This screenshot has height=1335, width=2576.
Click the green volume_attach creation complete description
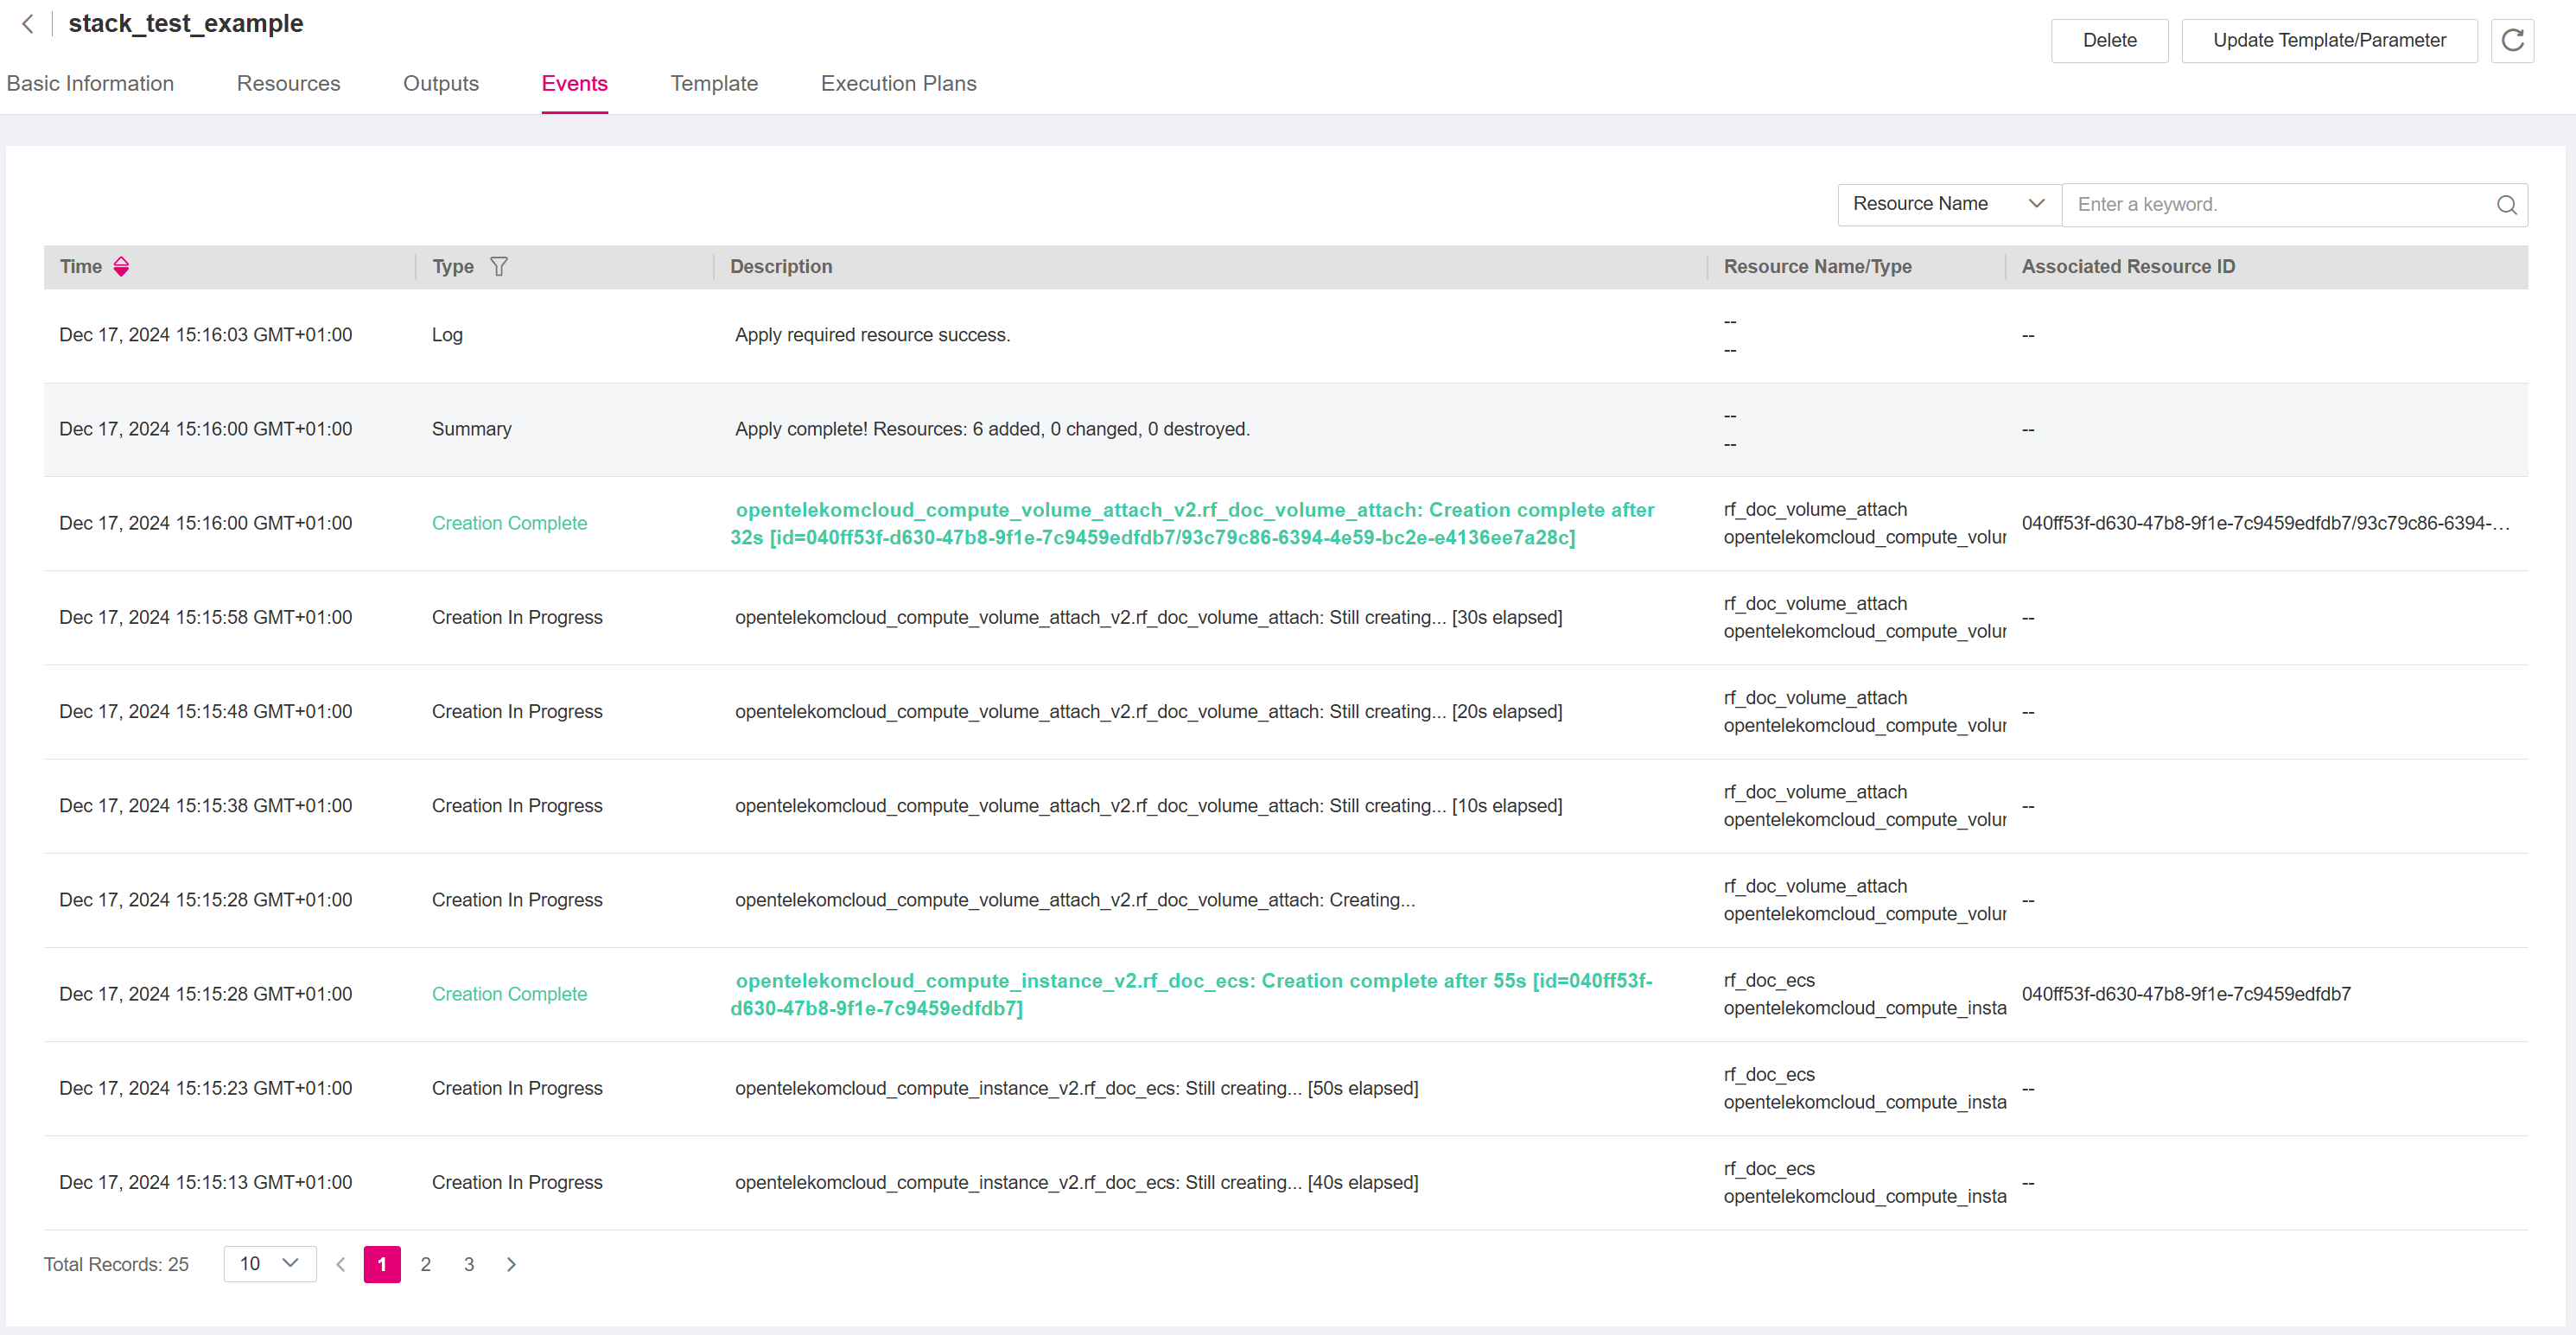(1192, 523)
